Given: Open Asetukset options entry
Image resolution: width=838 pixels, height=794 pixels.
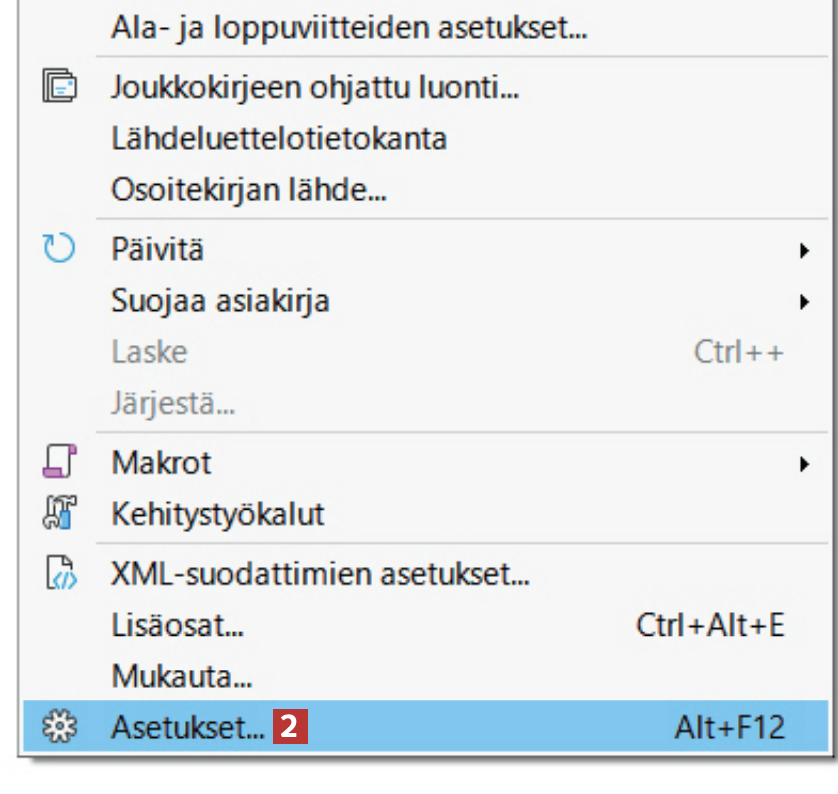Looking at the screenshot, I should [188, 728].
